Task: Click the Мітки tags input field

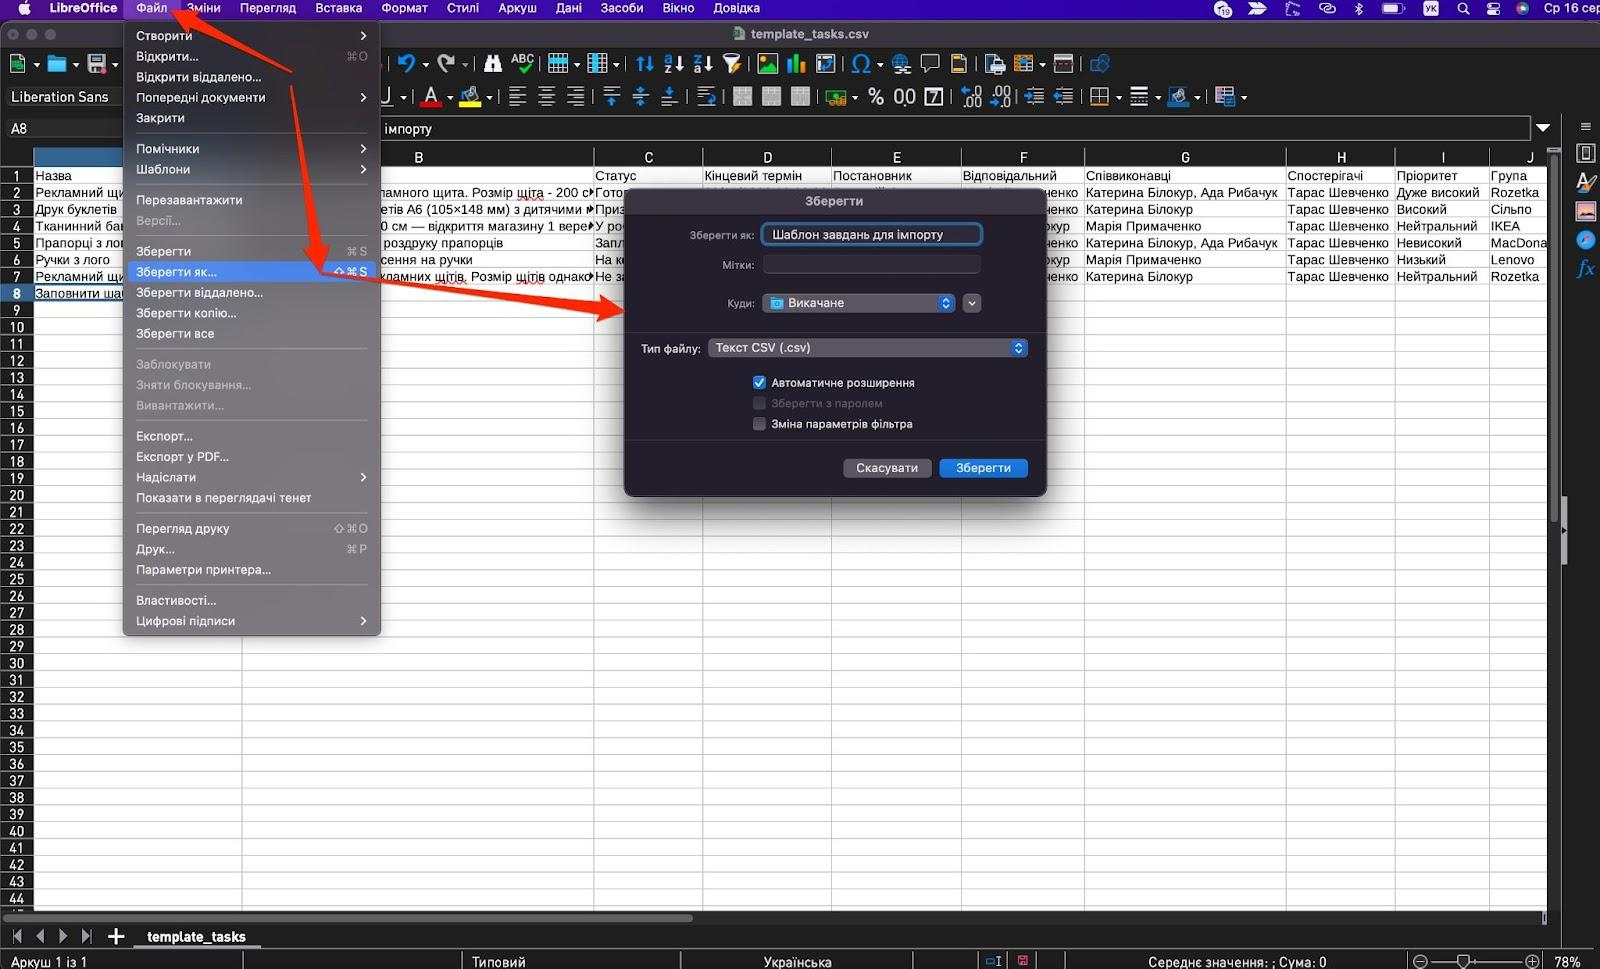Action: point(871,265)
